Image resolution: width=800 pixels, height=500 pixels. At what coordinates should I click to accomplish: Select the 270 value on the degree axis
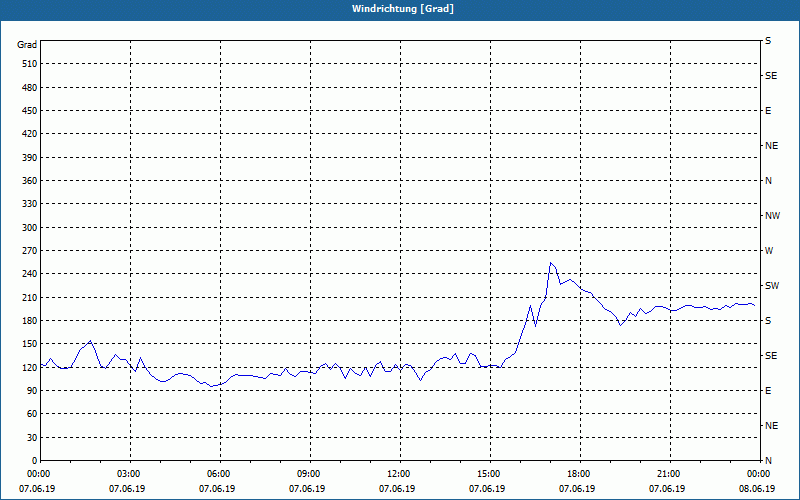30,251
